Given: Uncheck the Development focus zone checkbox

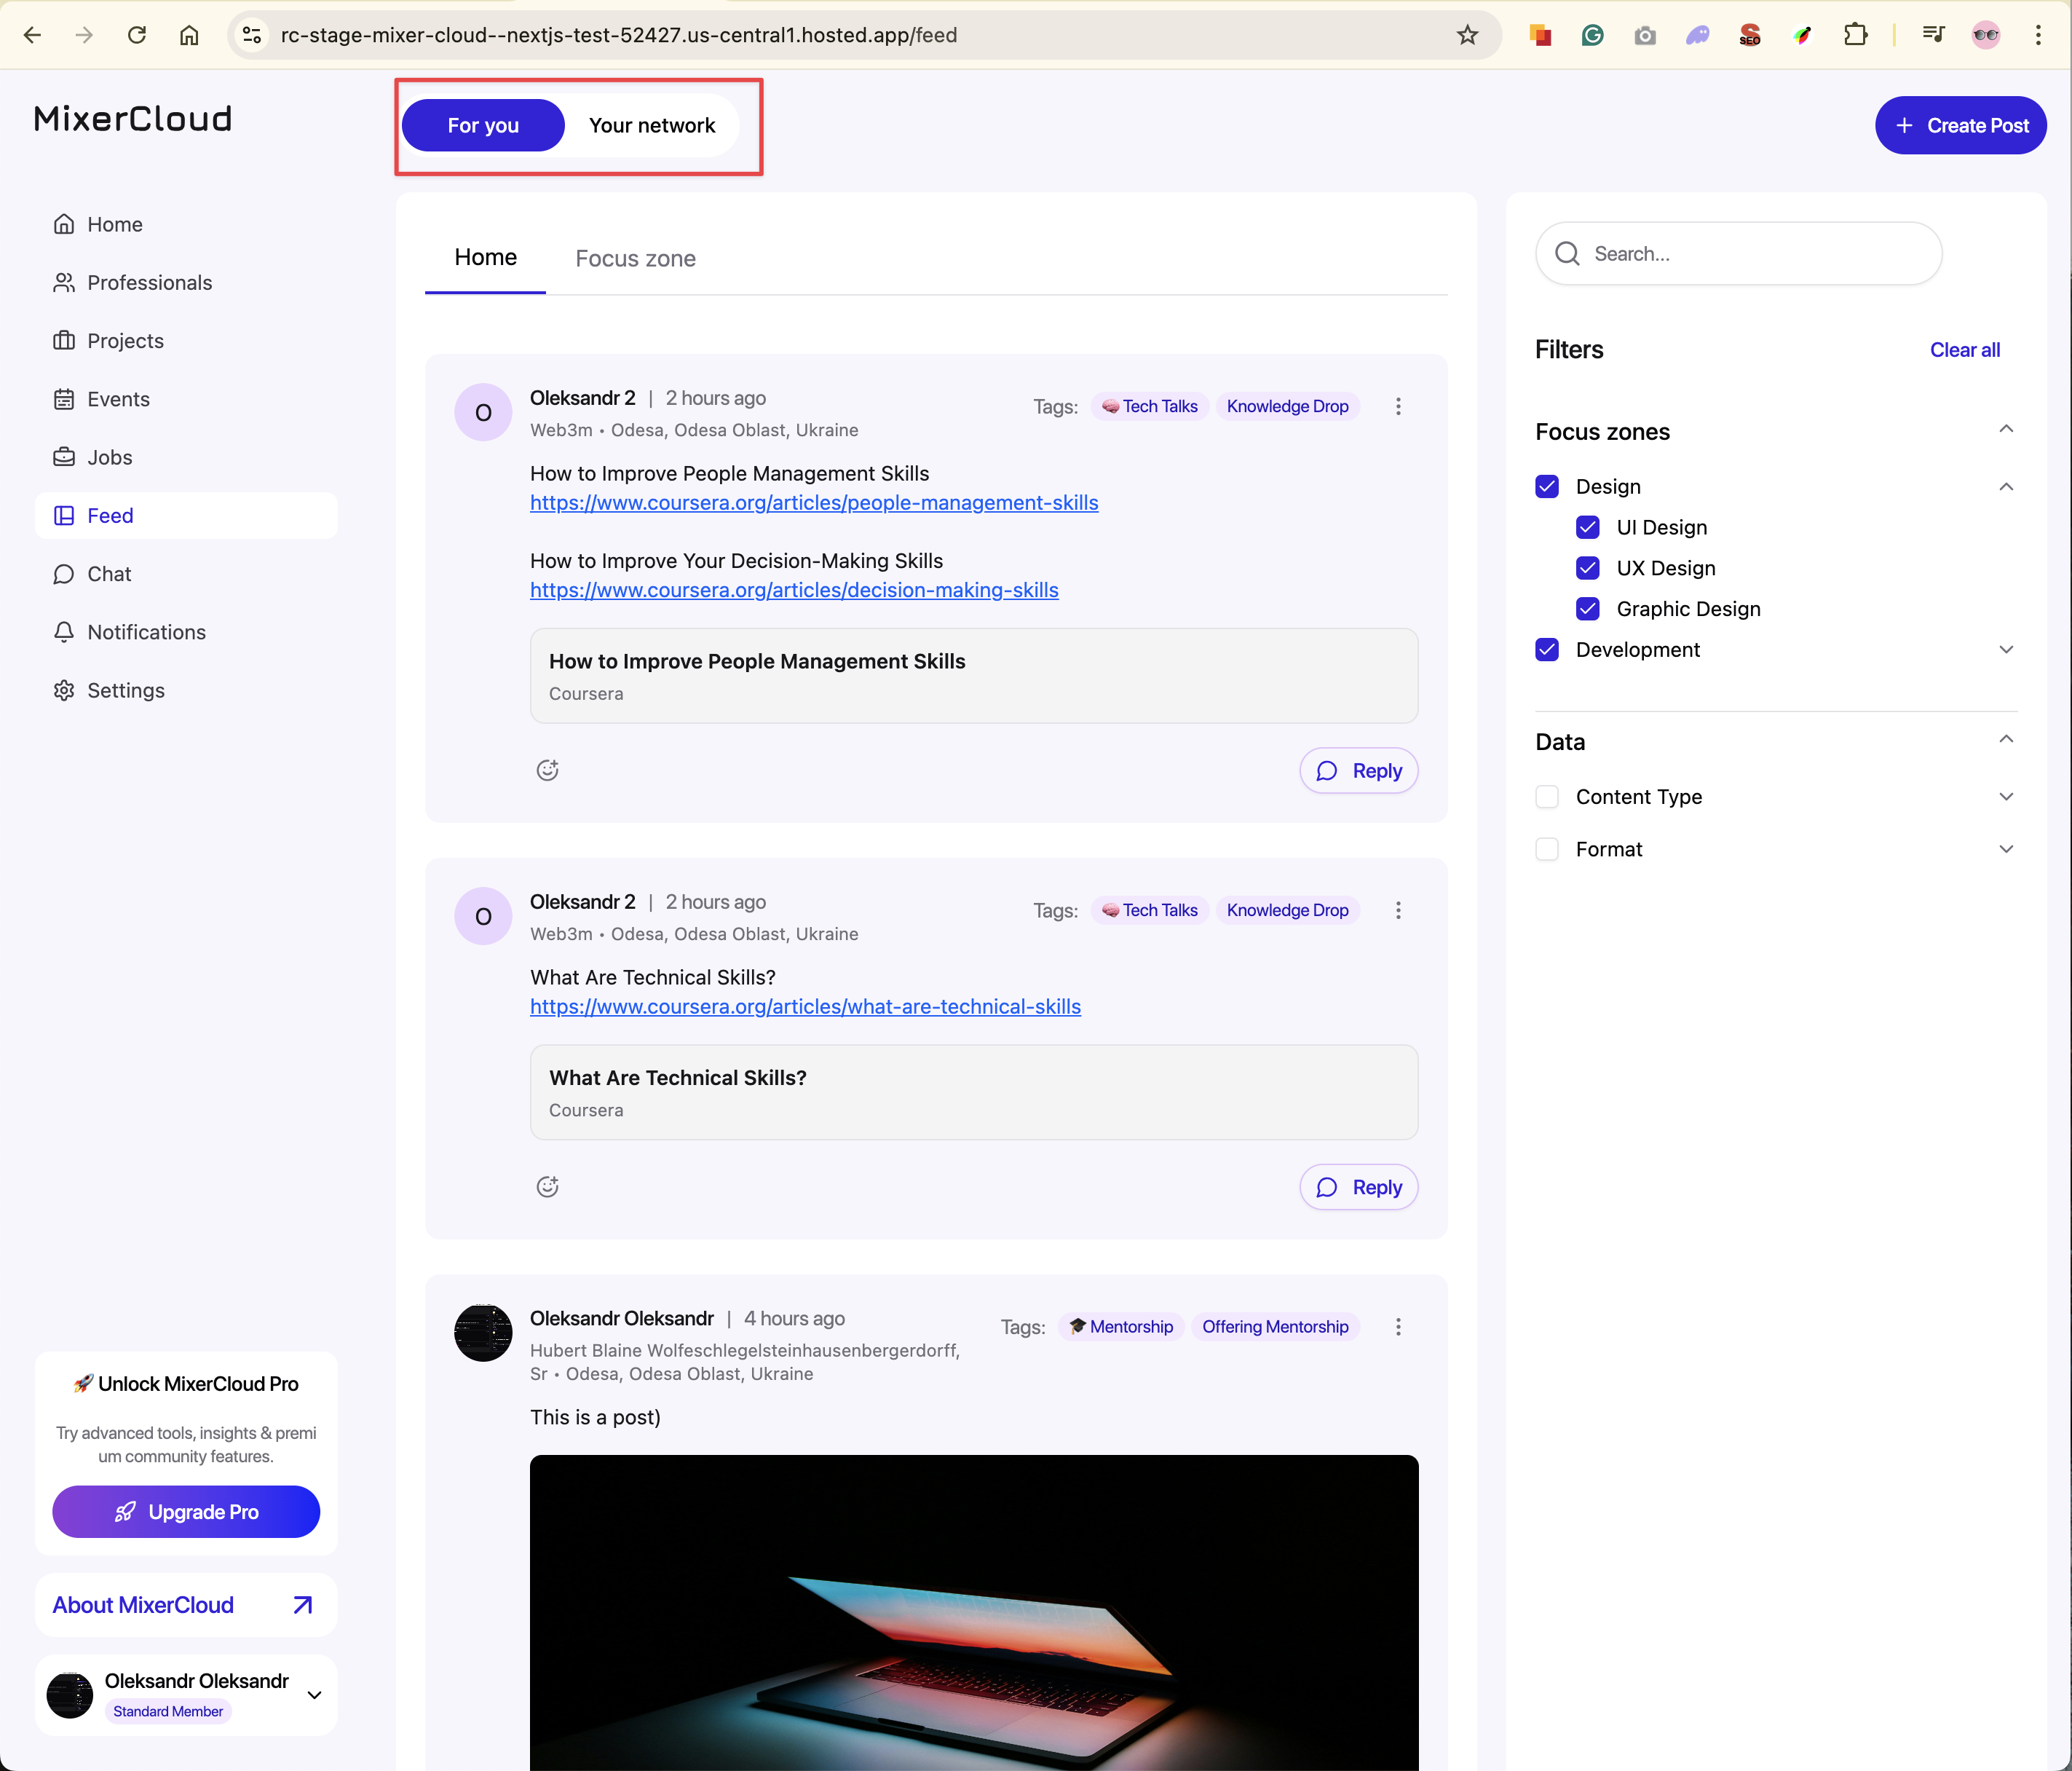Looking at the screenshot, I should point(1547,650).
